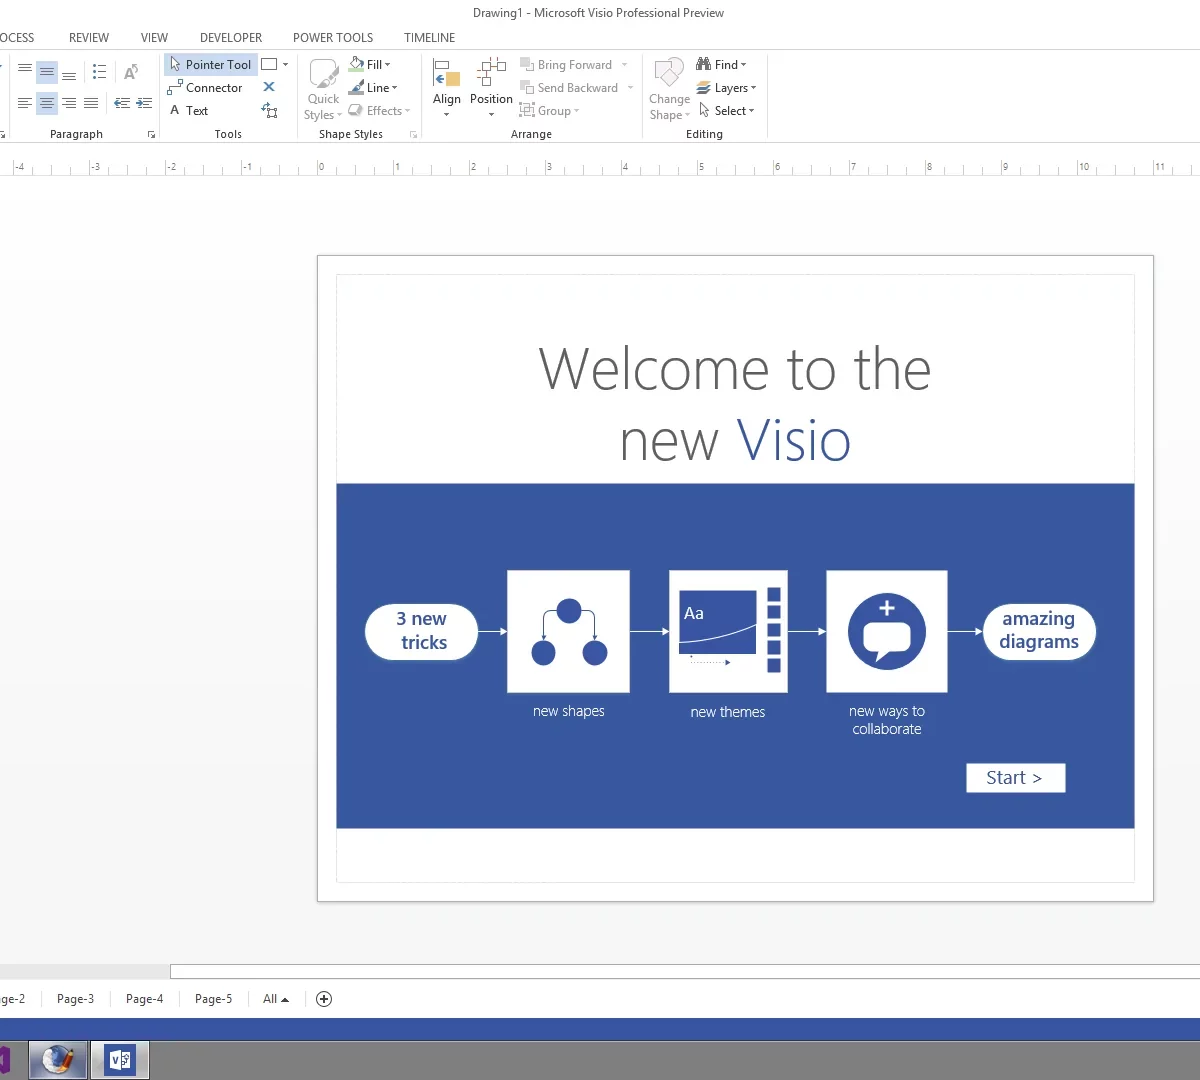Activate the Connector tool

(205, 88)
